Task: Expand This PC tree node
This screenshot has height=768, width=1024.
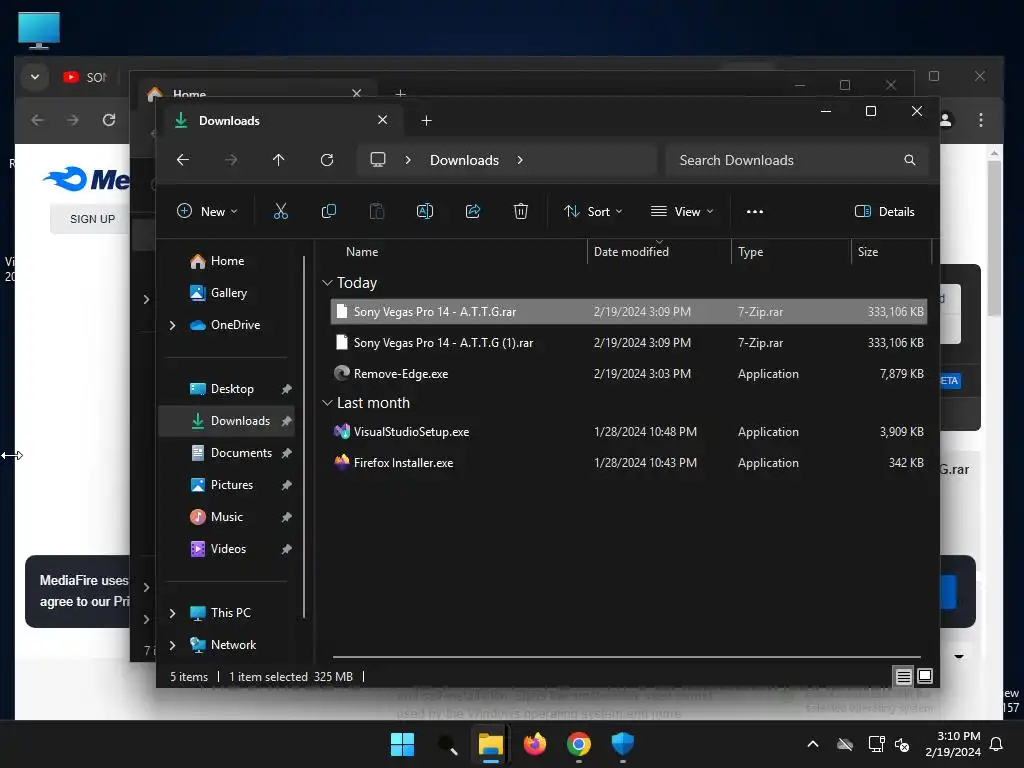Action: click(x=172, y=613)
